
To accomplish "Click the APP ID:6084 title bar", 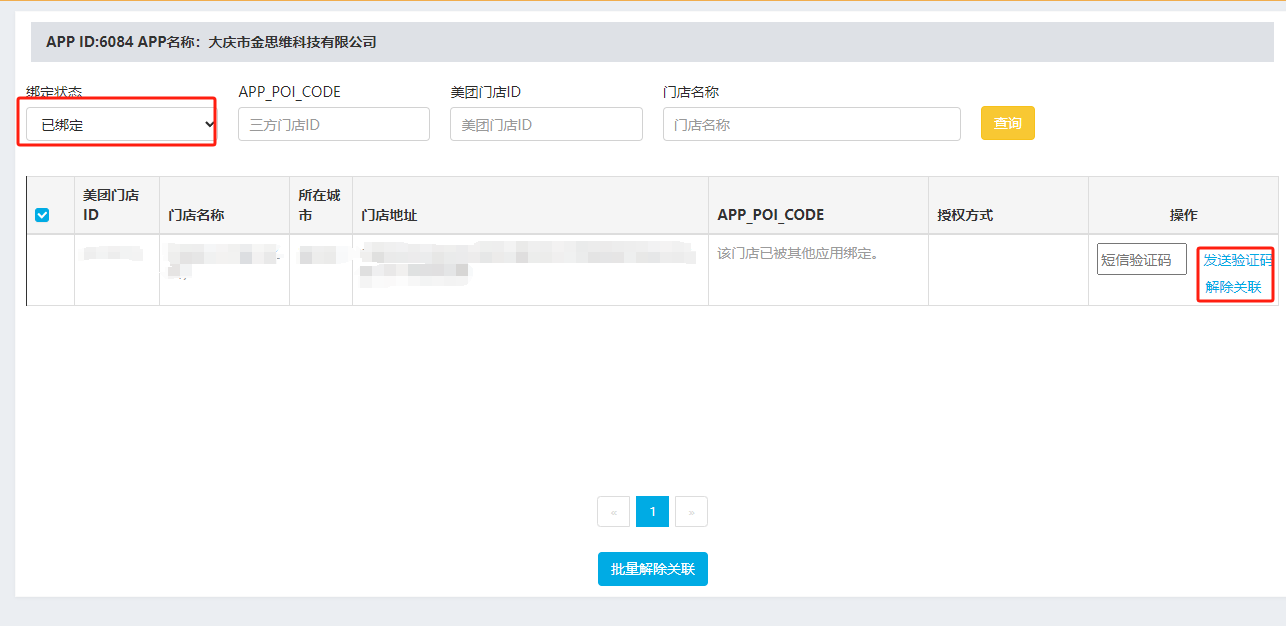I will tap(652, 42).
